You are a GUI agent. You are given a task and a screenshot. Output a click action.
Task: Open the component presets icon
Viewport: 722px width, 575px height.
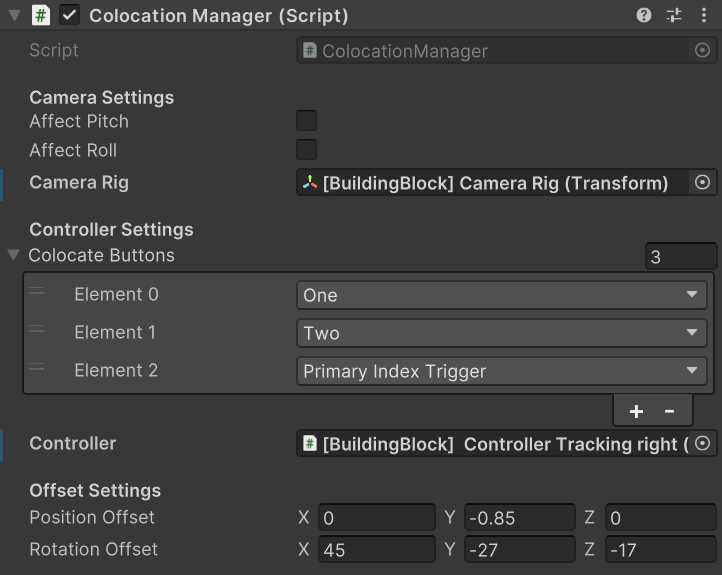tap(674, 15)
